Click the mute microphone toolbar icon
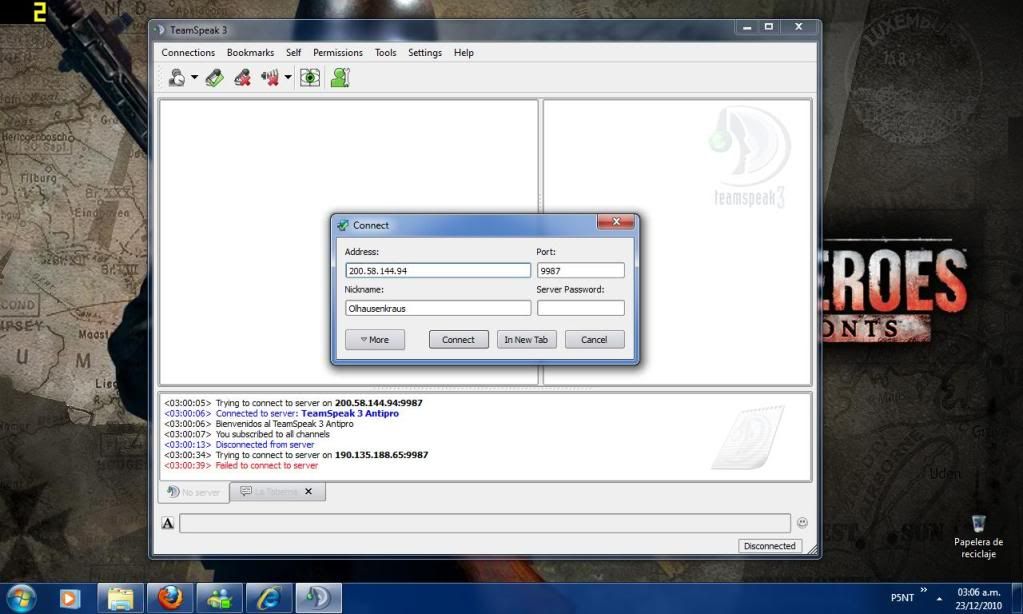 (243, 78)
